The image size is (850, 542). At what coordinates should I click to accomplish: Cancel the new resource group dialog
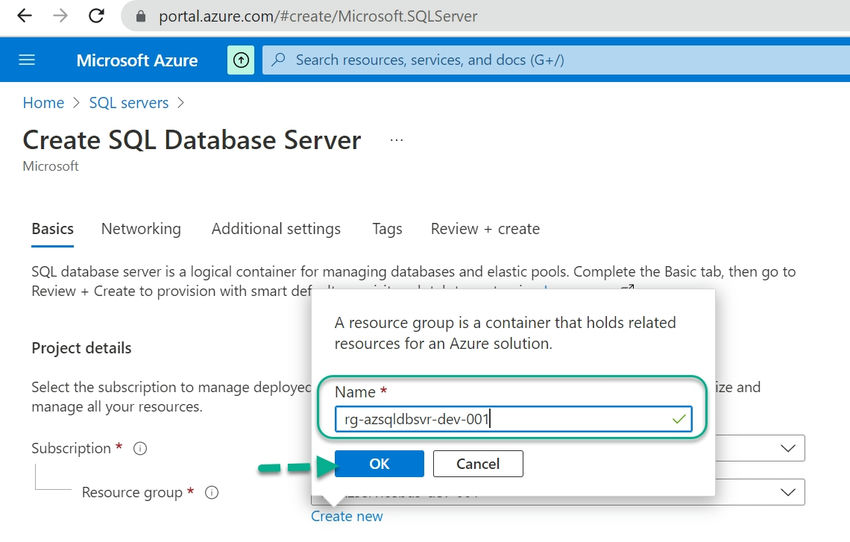point(478,464)
